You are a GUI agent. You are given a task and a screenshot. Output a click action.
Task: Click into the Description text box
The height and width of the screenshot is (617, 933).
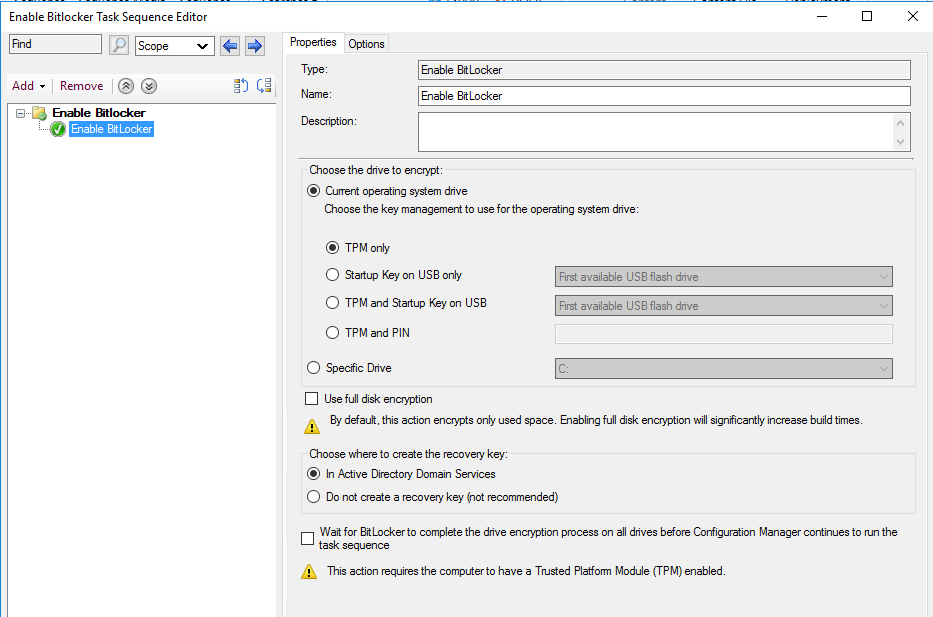coord(655,131)
